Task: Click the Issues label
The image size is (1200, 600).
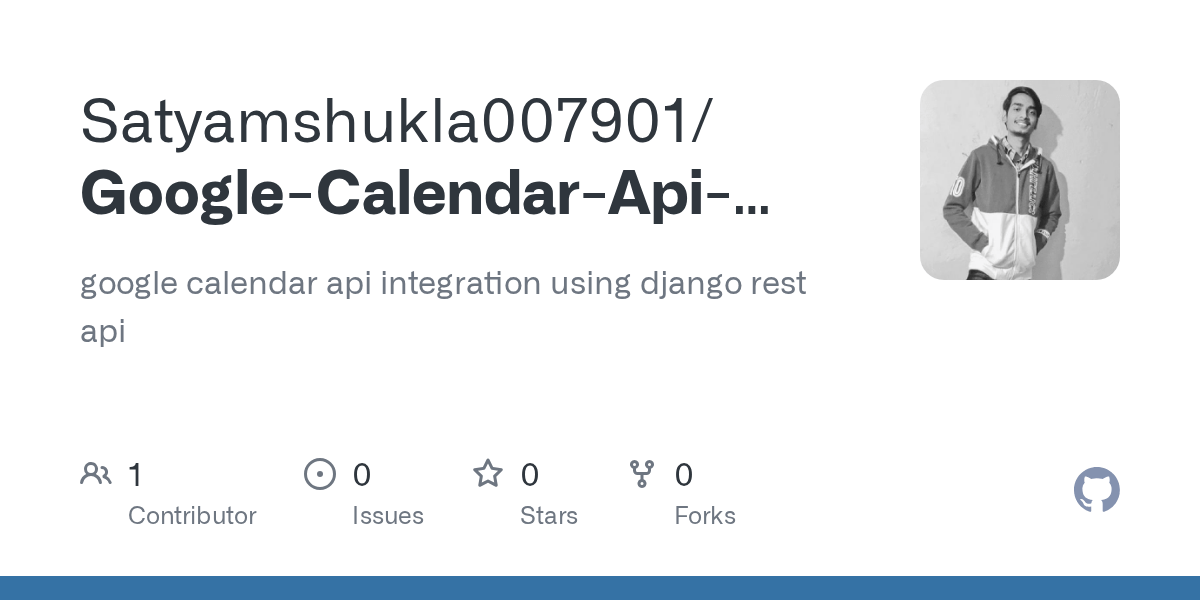Action: 388,516
